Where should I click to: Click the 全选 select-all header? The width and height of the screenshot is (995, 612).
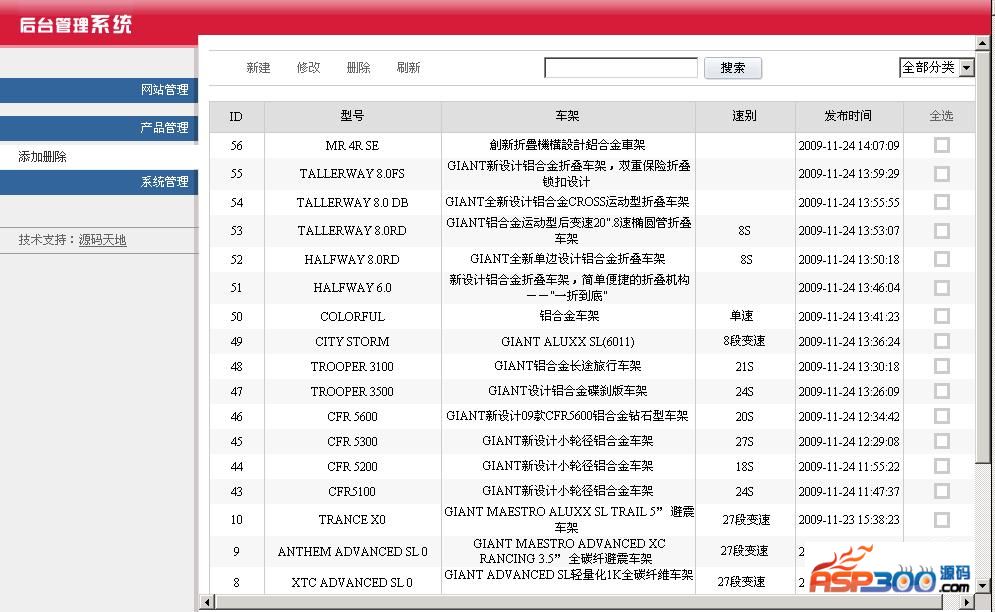pos(941,116)
